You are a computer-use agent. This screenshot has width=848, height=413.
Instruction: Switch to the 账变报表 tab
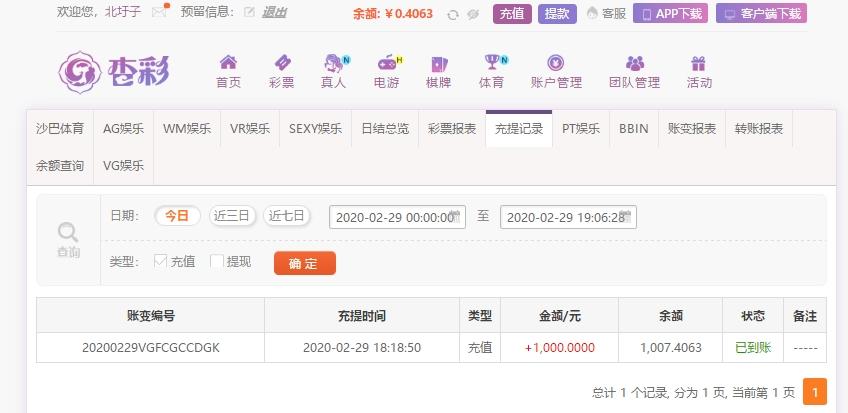click(x=692, y=129)
